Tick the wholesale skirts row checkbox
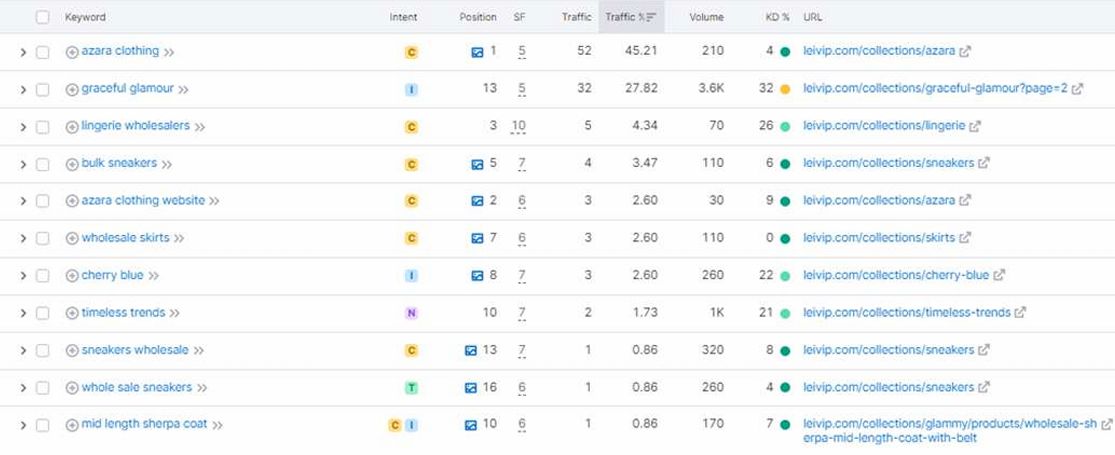 pyautogui.click(x=43, y=239)
